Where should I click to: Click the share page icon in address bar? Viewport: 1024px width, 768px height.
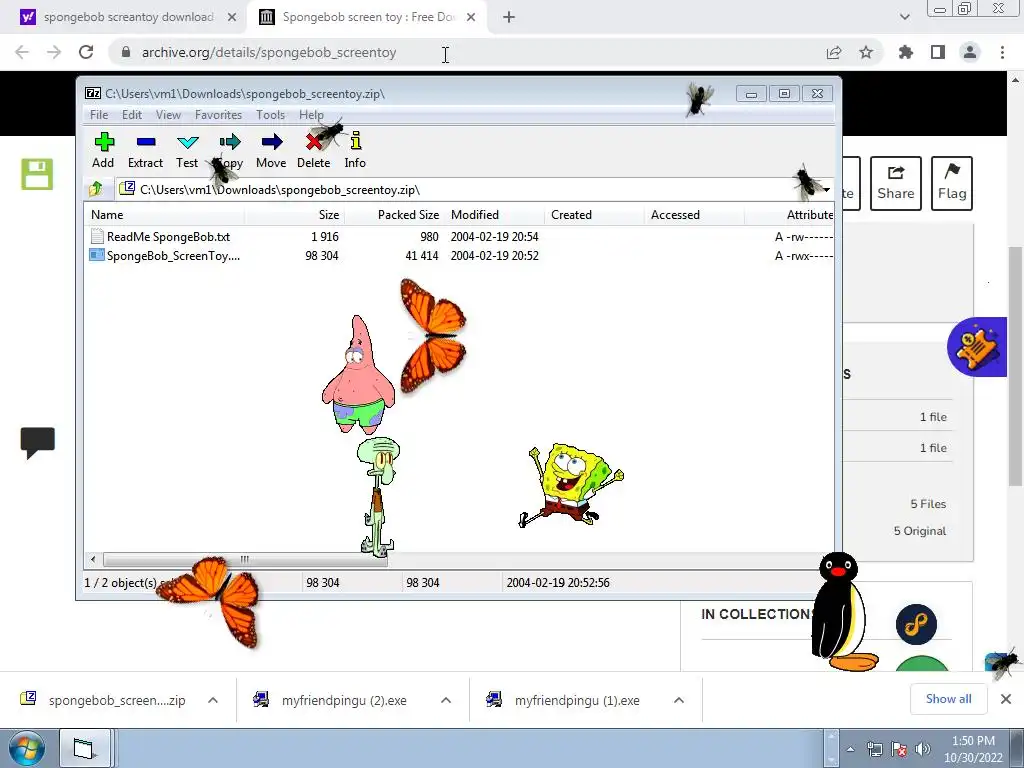coord(834,53)
